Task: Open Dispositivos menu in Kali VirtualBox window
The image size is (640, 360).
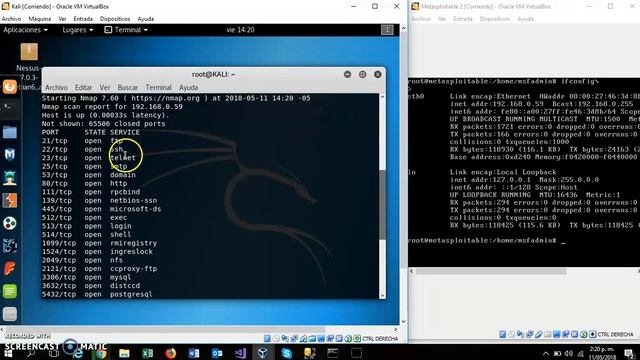Action: point(115,19)
